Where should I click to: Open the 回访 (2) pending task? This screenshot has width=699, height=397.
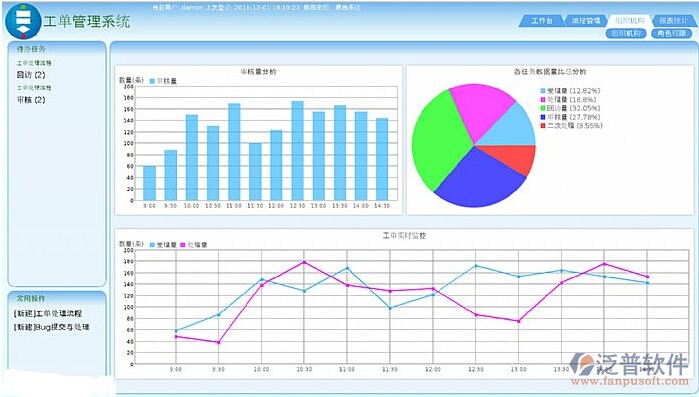(31, 75)
